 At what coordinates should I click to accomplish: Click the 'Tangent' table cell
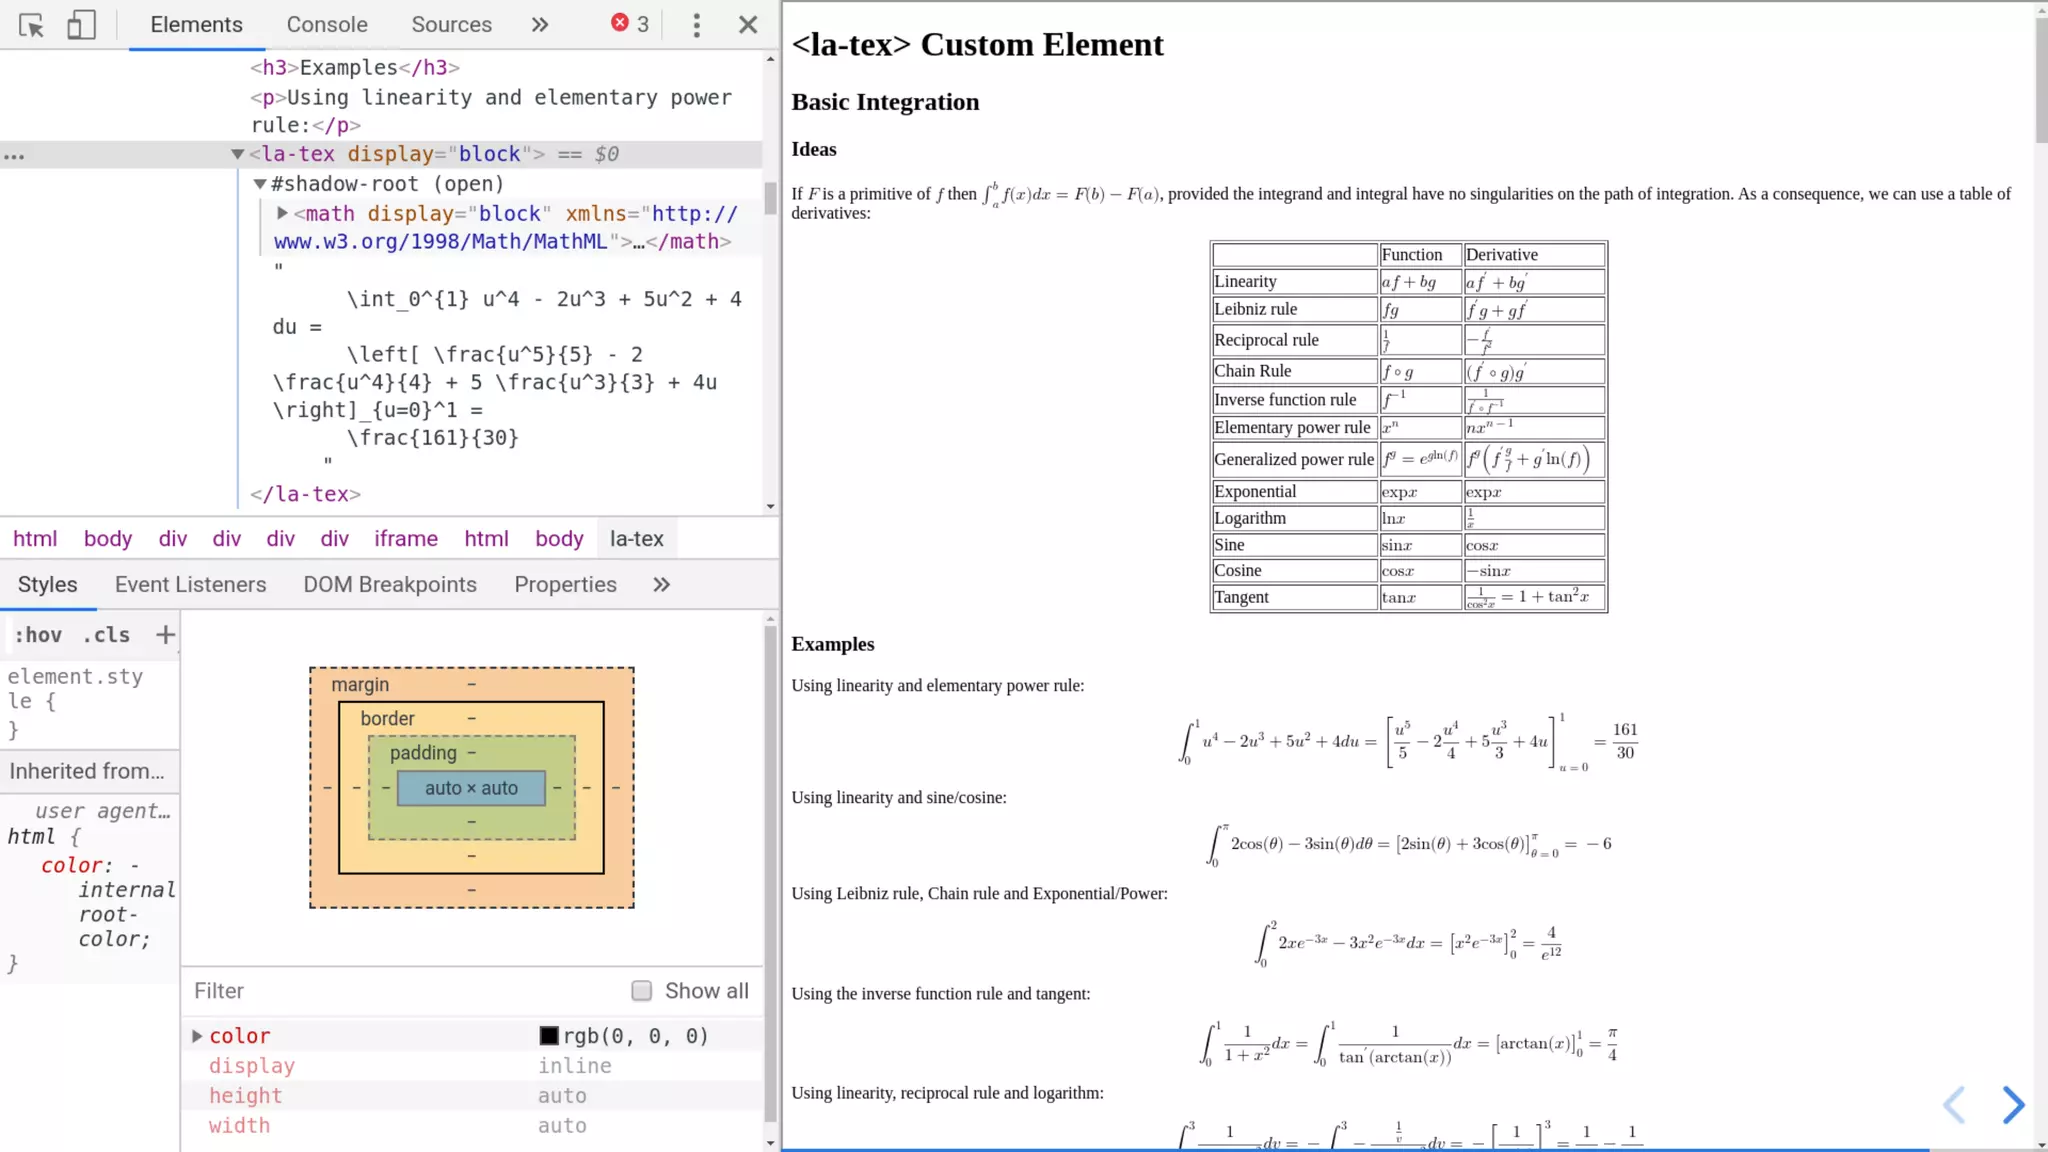tap(1294, 597)
